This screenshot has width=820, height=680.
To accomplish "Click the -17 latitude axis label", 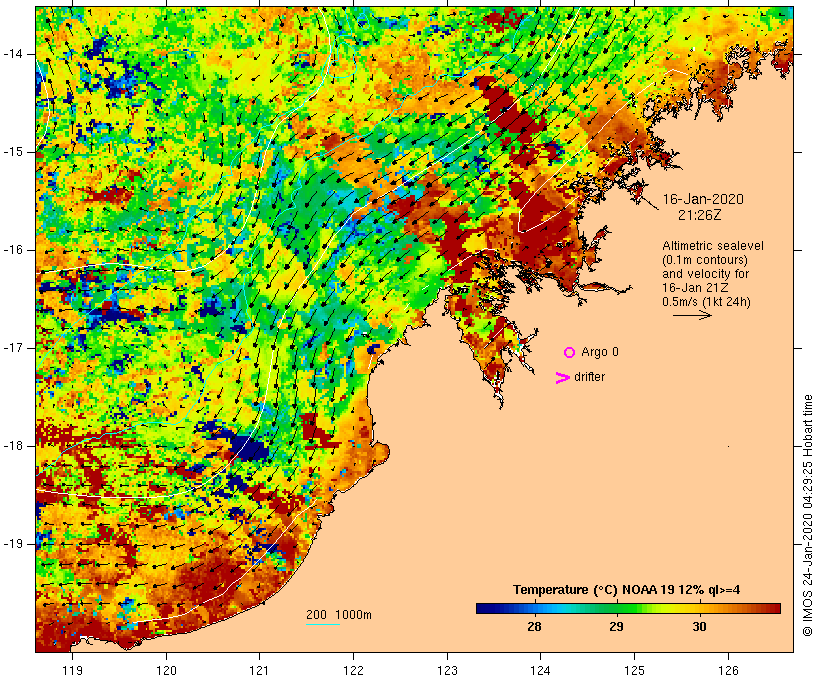I will (13, 348).
